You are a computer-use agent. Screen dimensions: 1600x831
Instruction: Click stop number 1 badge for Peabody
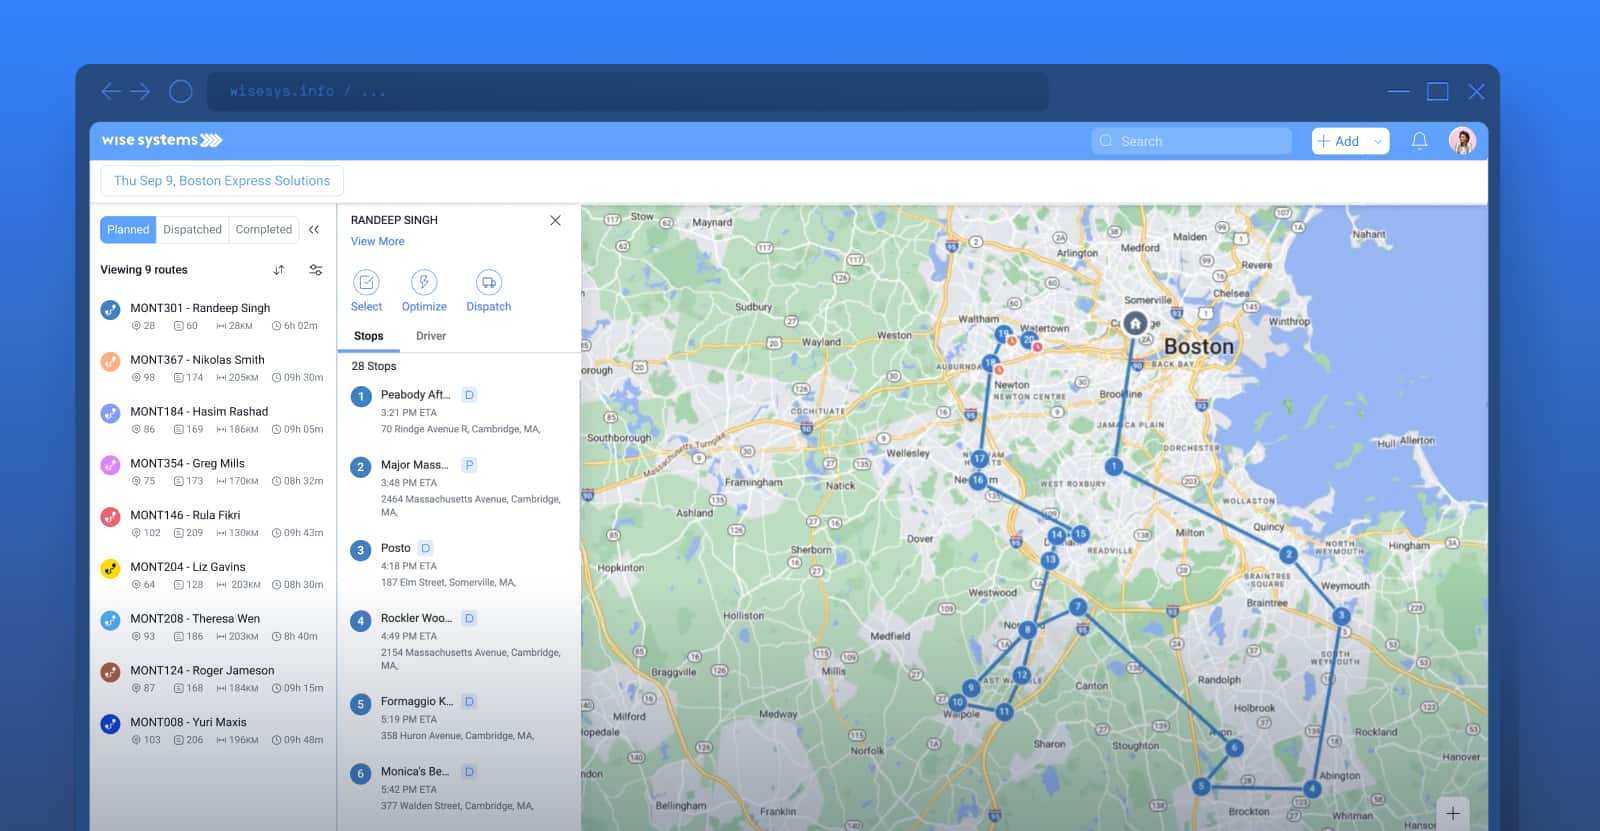[361, 397]
